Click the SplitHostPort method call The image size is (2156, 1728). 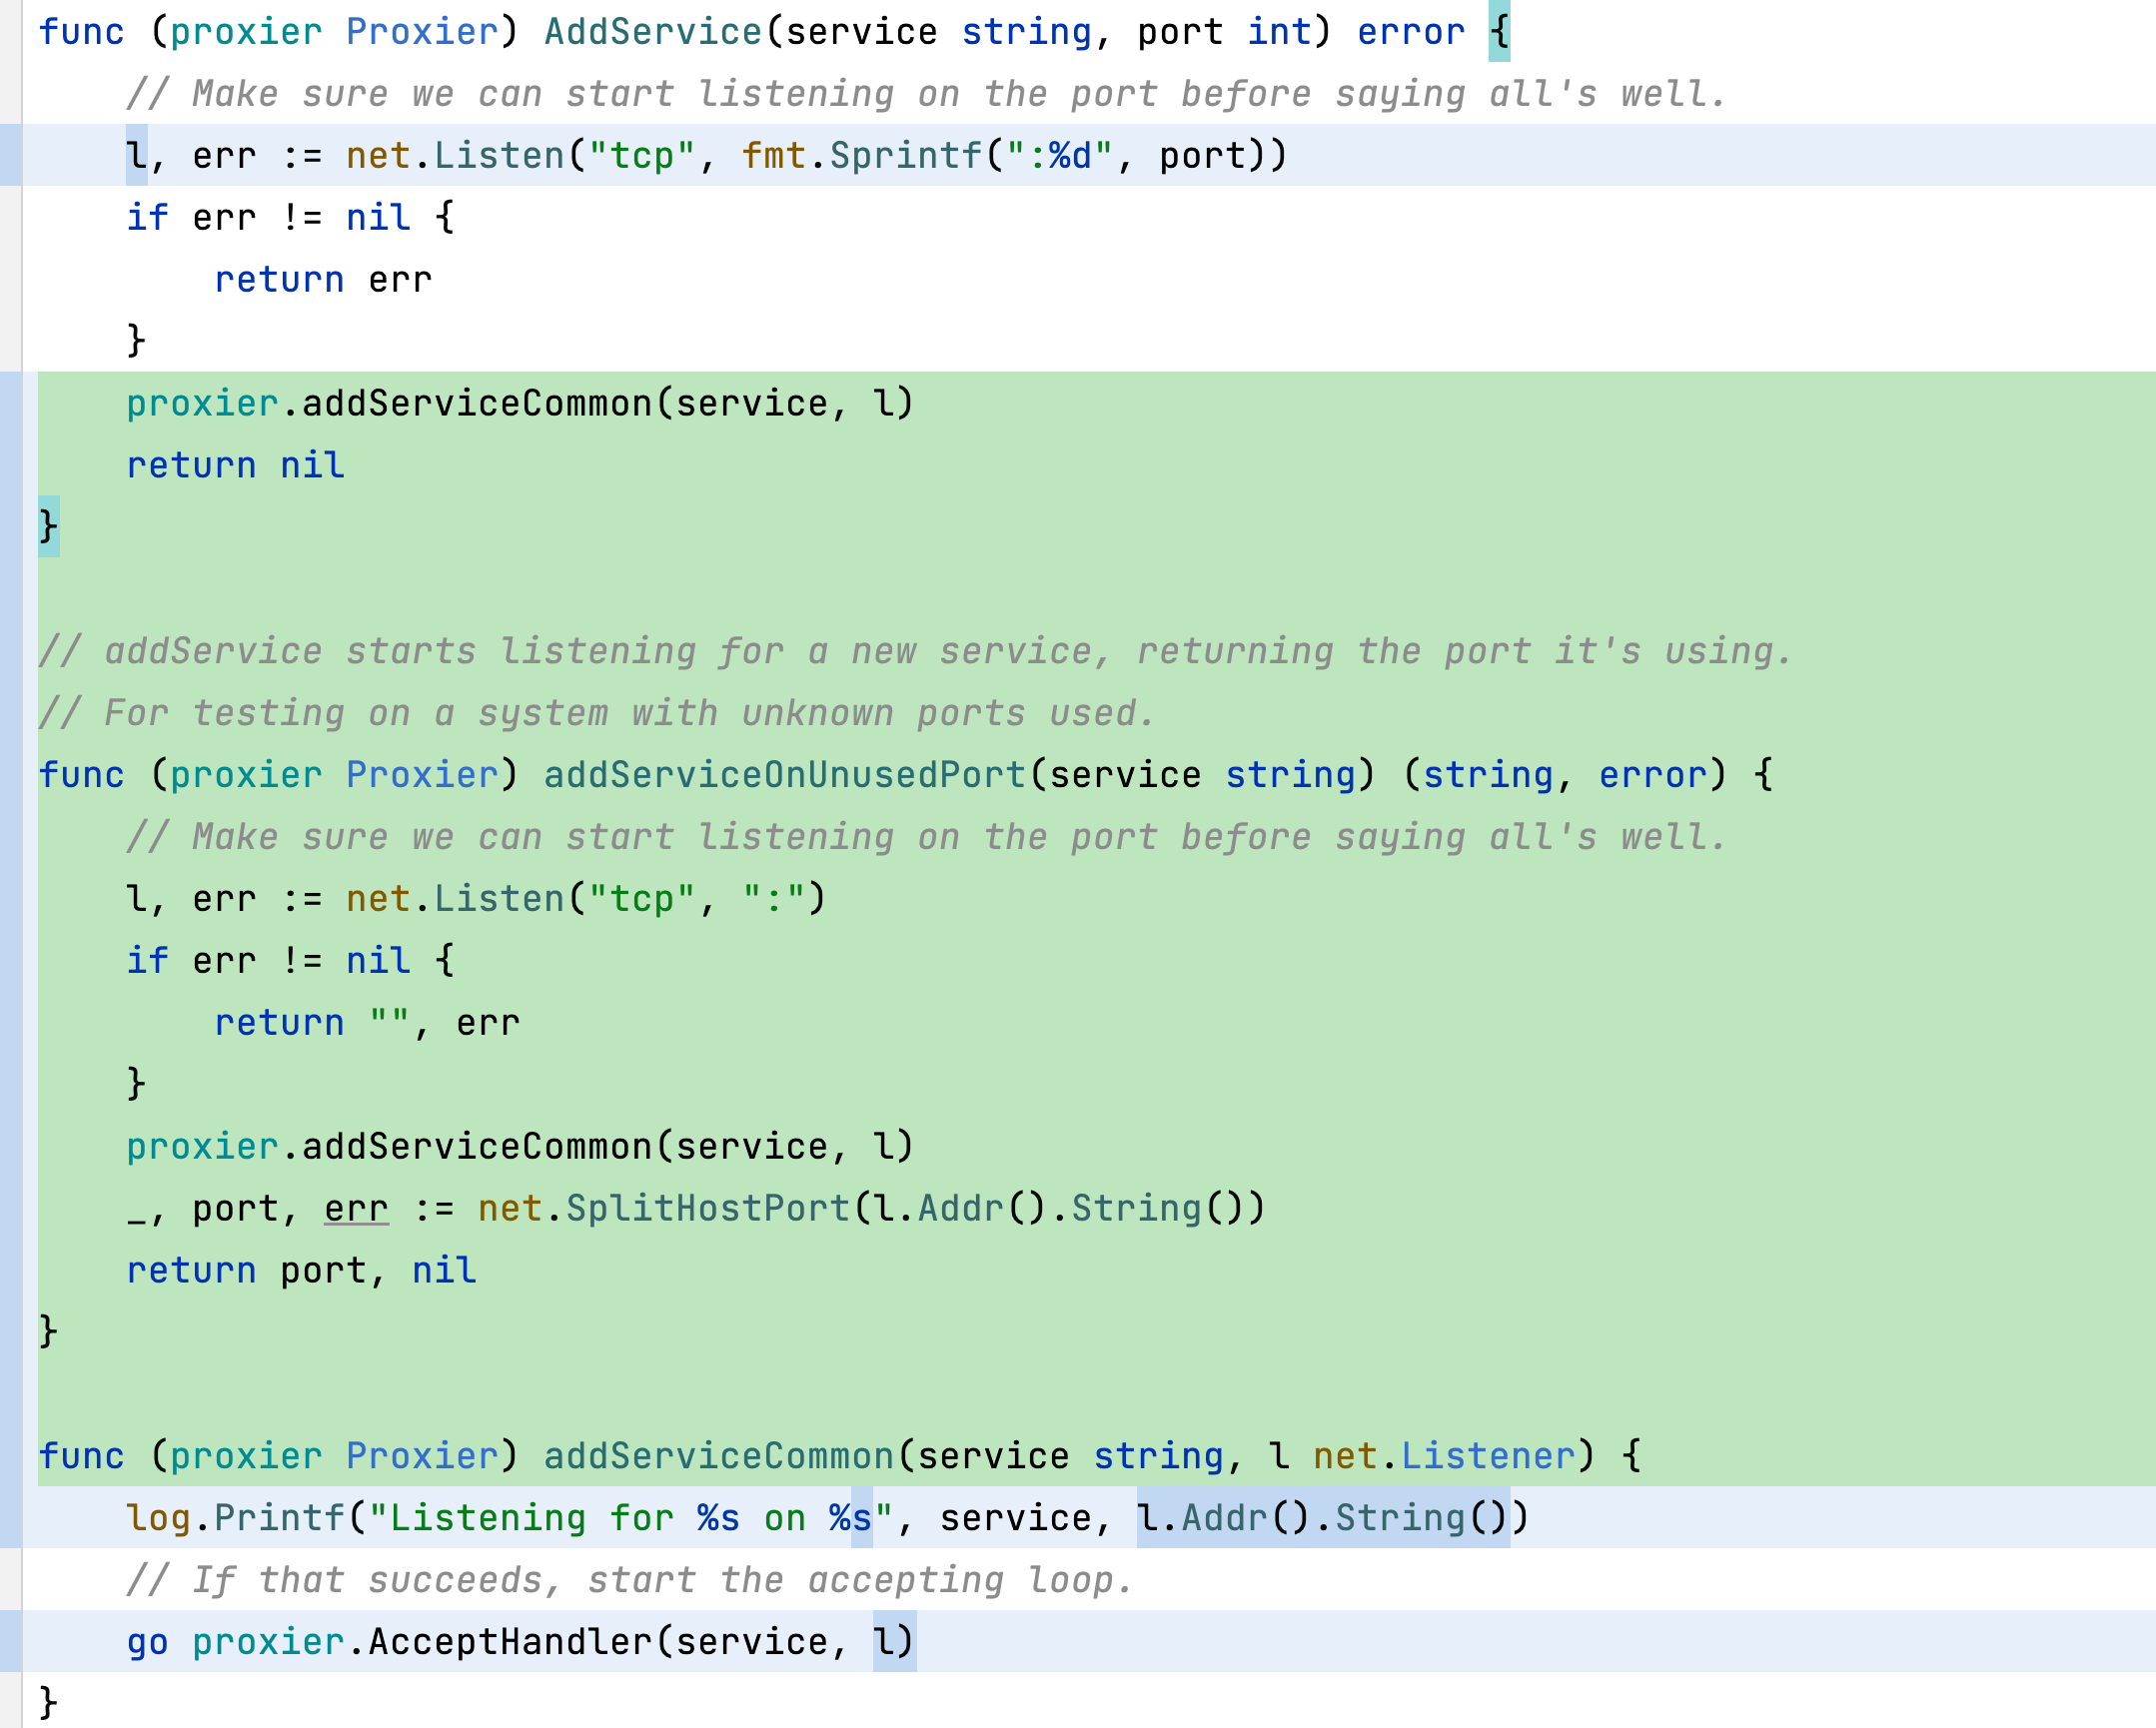(707, 1209)
